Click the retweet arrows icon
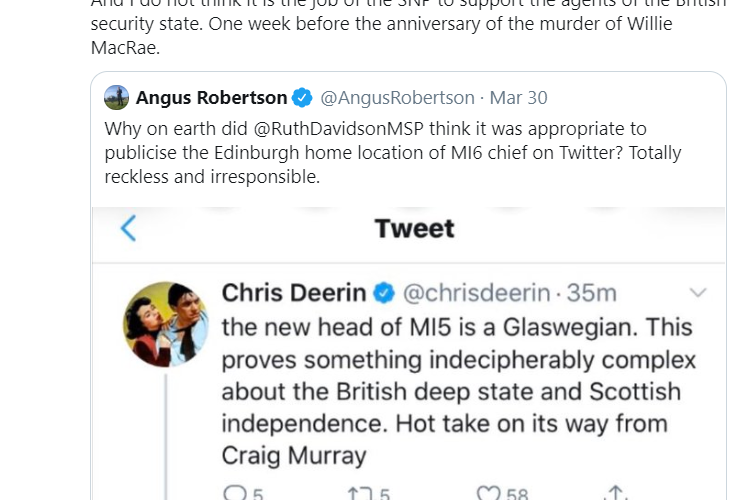This screenshot has height=500, width=740. tap(359, 492)
